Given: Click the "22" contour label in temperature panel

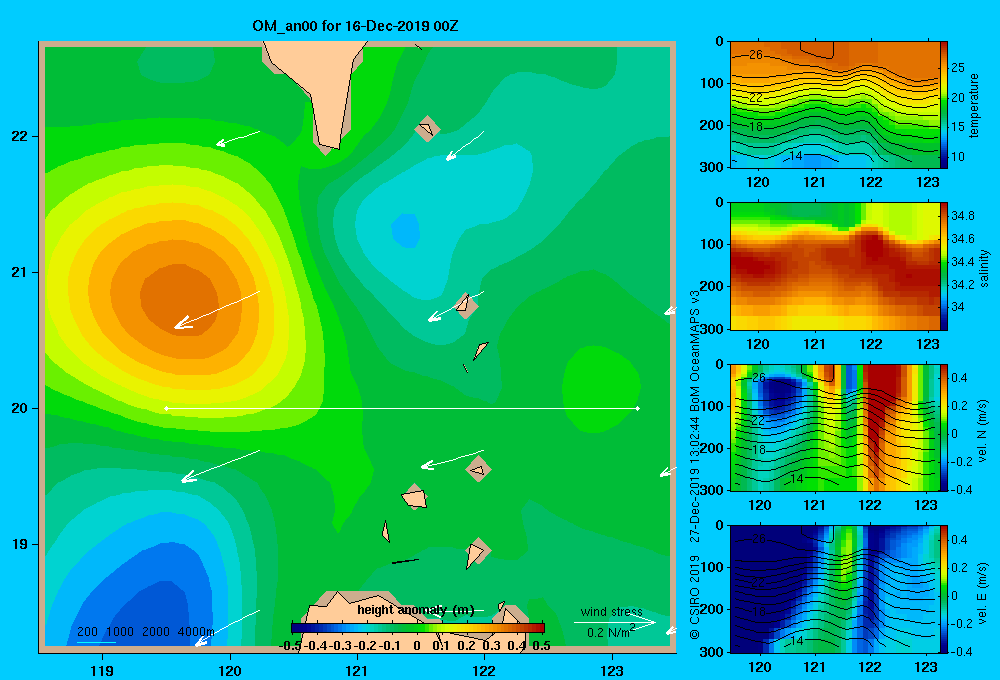Looking at the screenshot, I should click(x=756, y=98).
